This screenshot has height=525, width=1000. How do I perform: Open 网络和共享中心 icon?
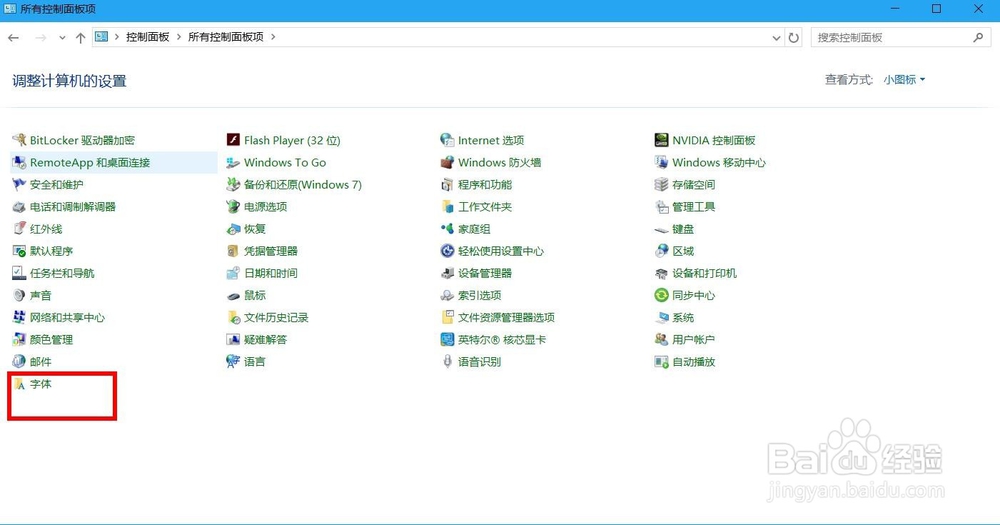pyautogui.click(x=19, y=317)
